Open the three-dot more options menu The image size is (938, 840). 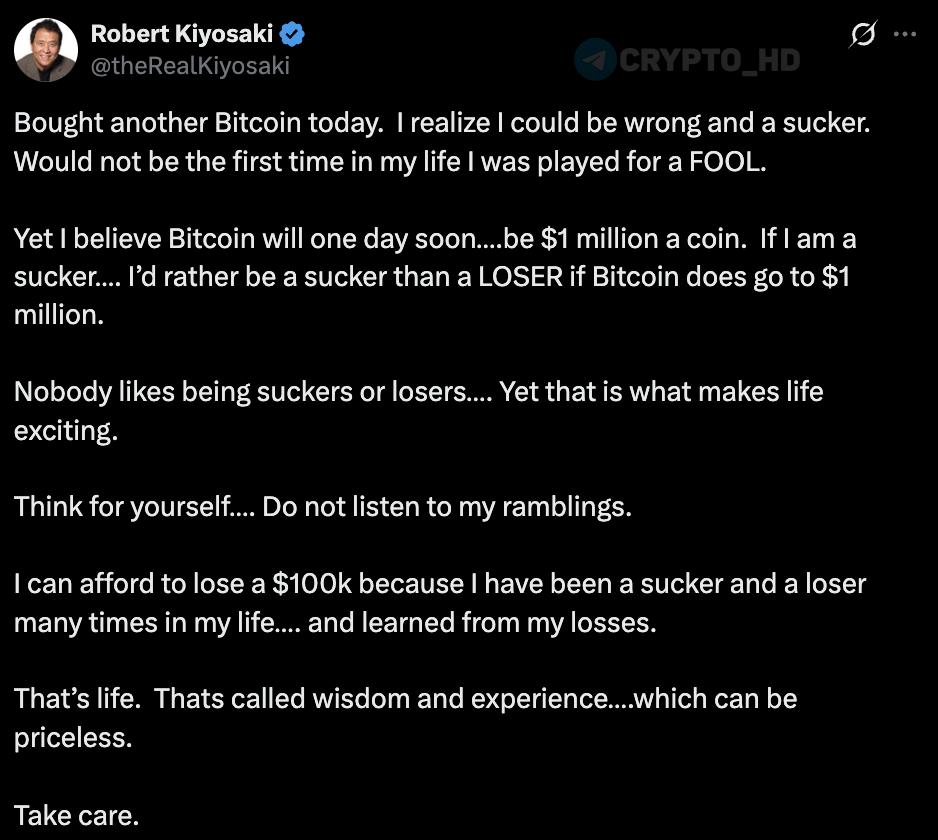pos(904,34)
